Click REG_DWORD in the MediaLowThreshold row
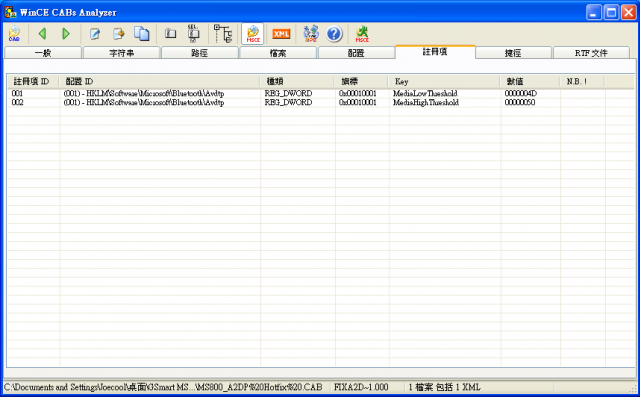This screenshot has width=640, height=397. 288,93
